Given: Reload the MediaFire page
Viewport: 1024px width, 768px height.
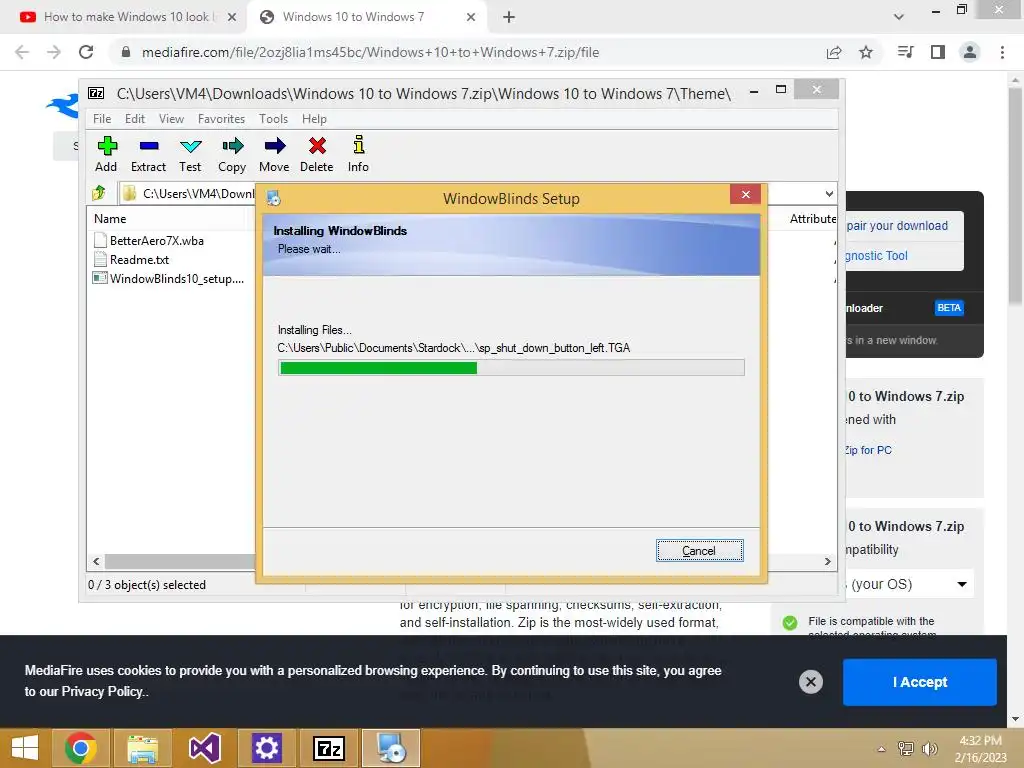Looking at the screenshot, I should pos(86,52).
